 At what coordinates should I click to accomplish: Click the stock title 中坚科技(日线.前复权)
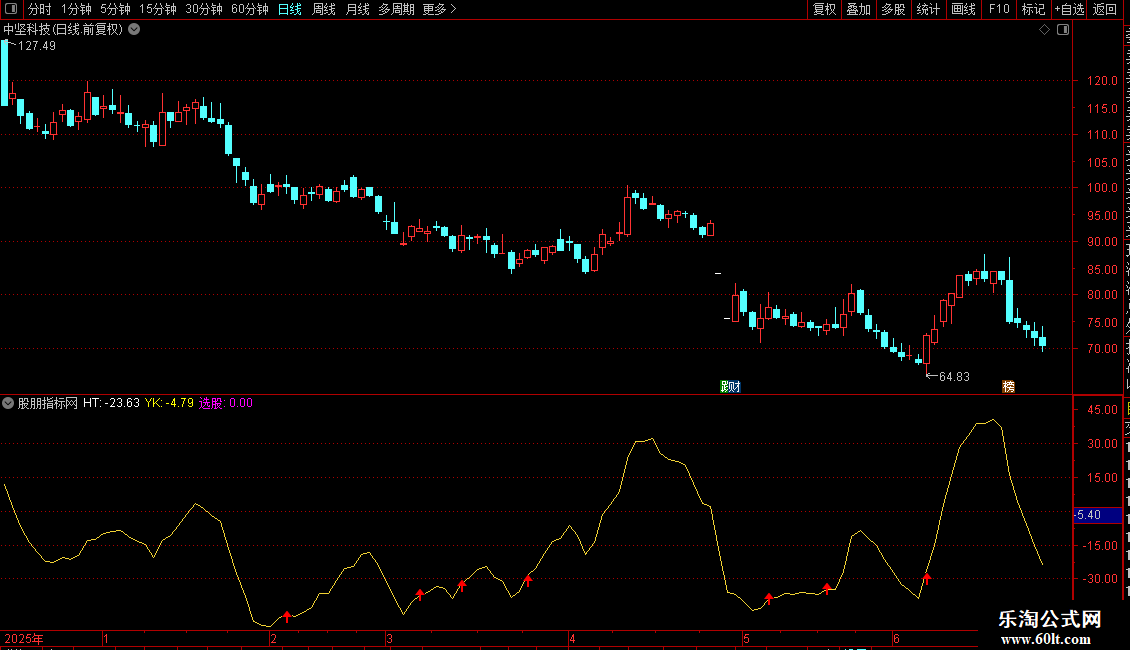tap(63, 30)
